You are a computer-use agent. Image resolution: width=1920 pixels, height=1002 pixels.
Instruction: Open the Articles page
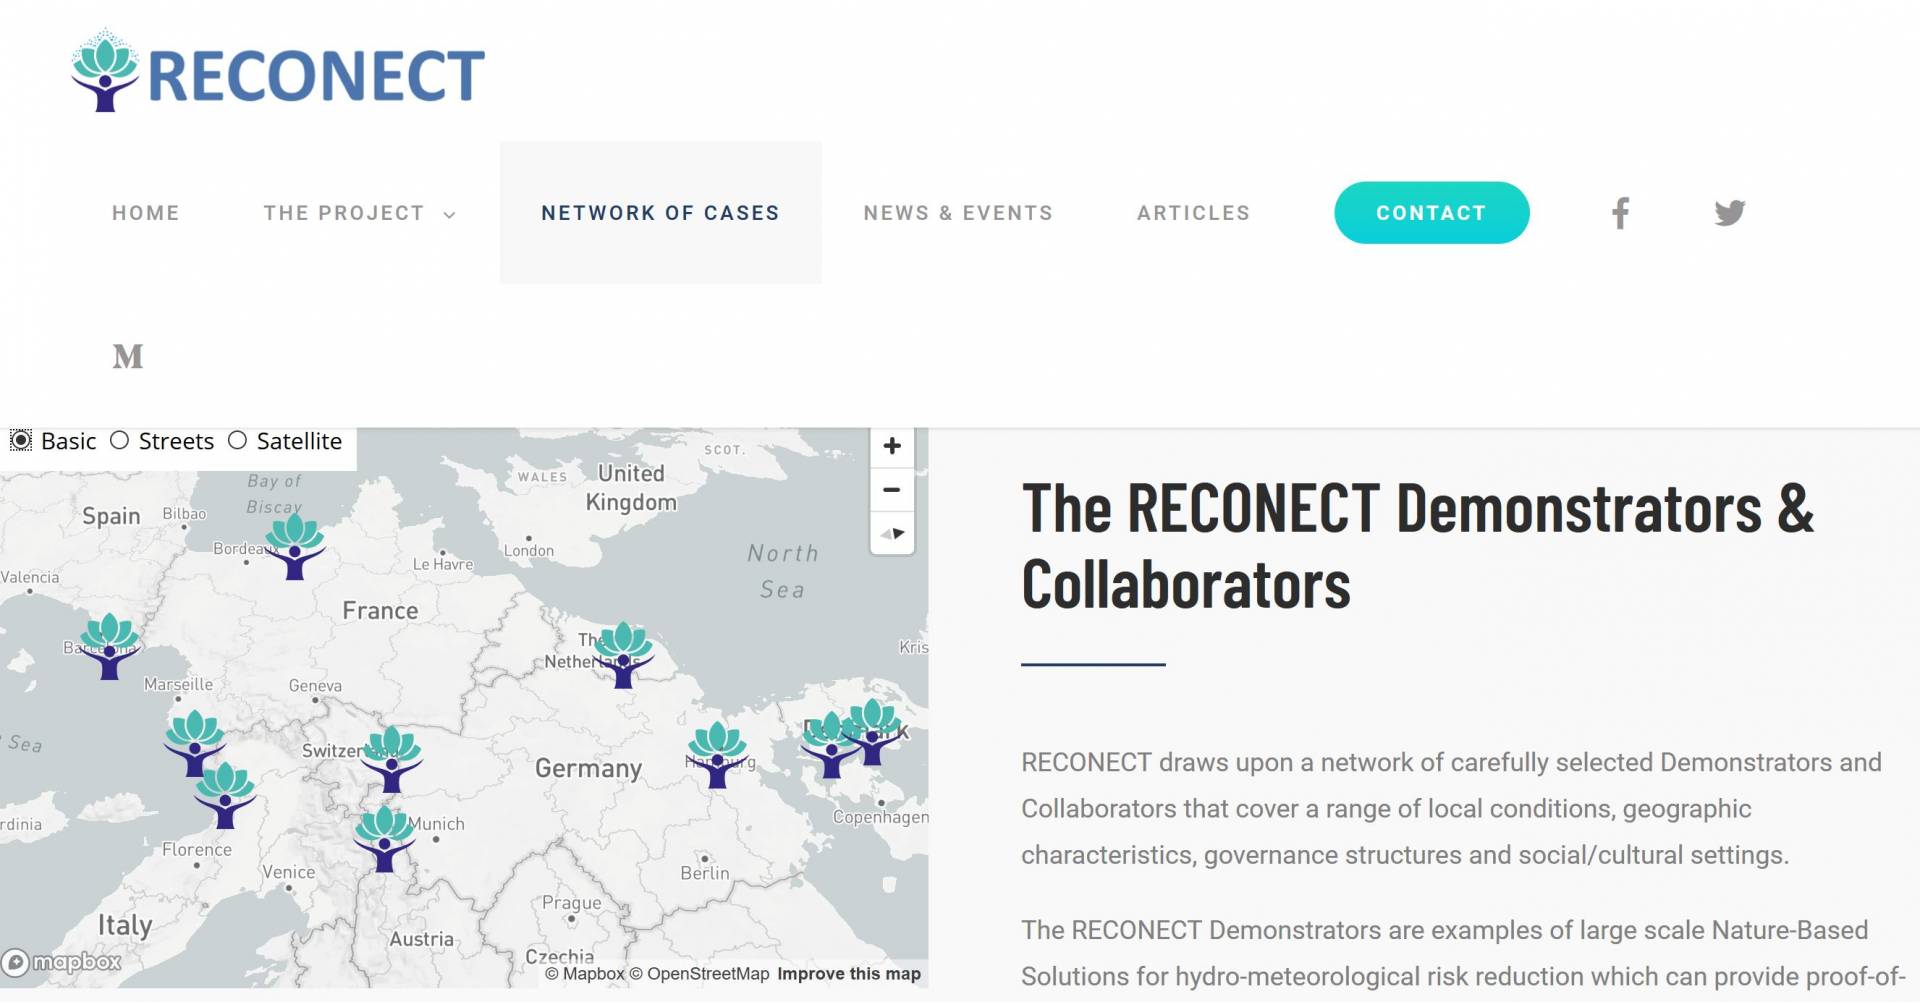tap(1193, 213)
